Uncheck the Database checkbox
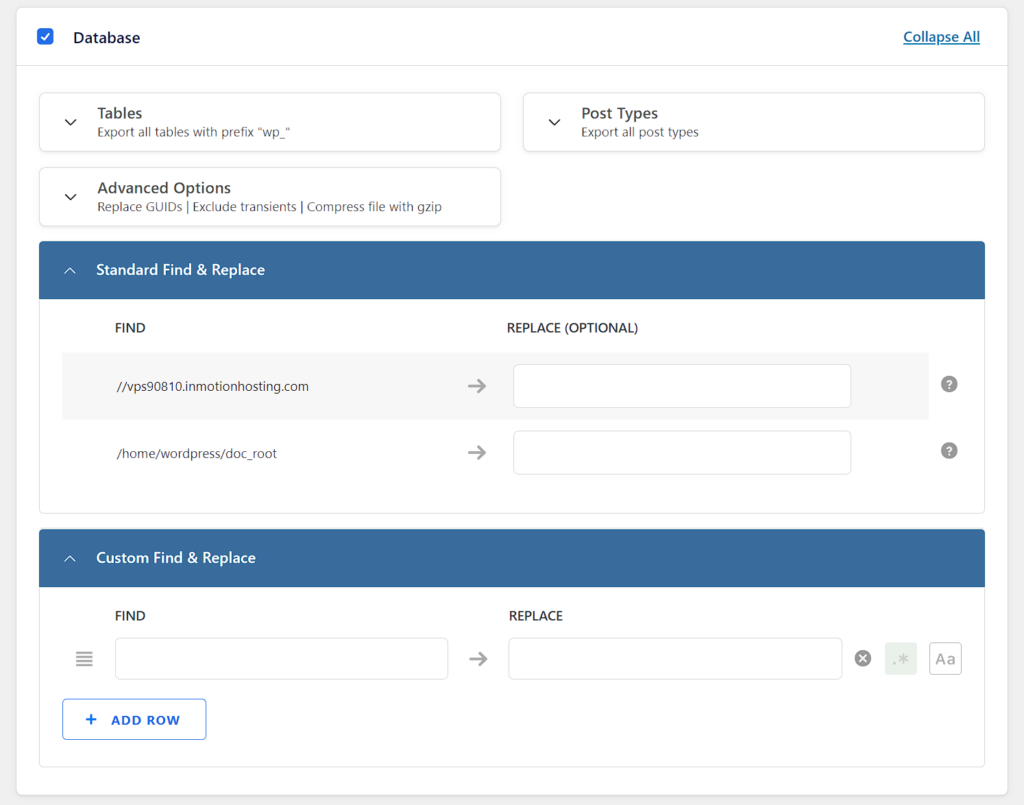The width and height of the screenshot is (1024, 805). 45,37
